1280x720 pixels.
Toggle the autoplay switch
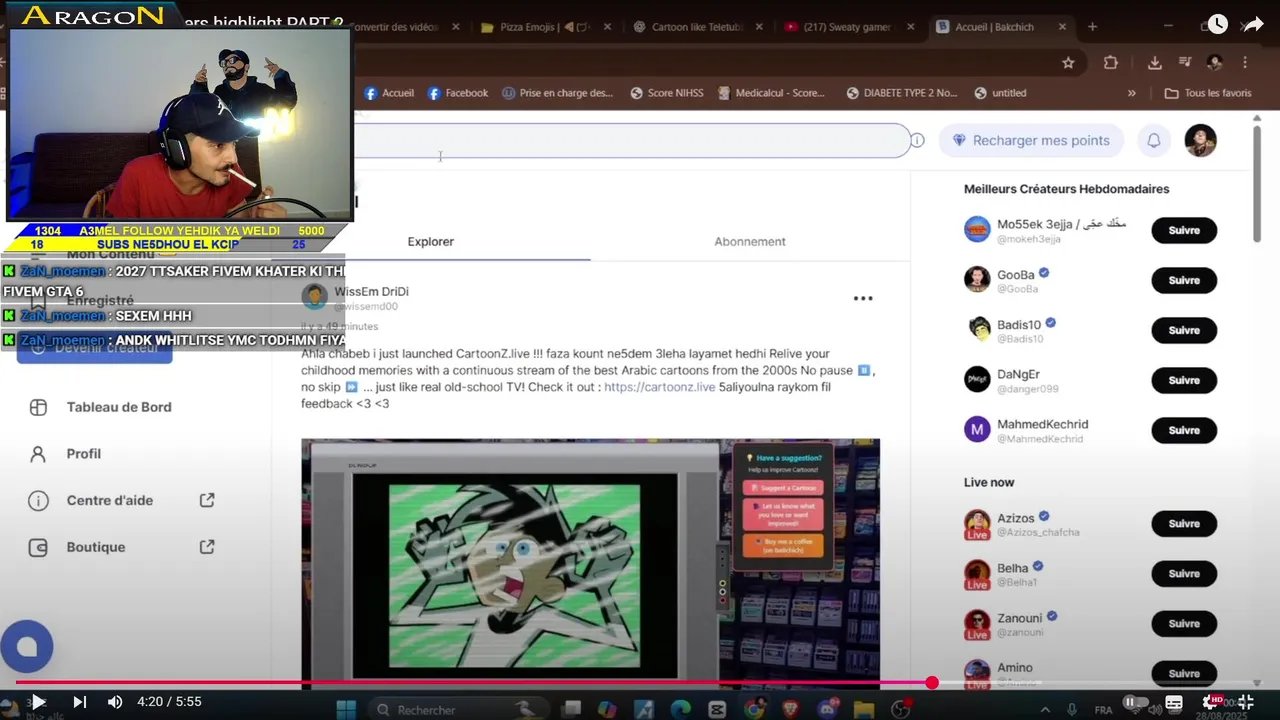click(1134, 702)
